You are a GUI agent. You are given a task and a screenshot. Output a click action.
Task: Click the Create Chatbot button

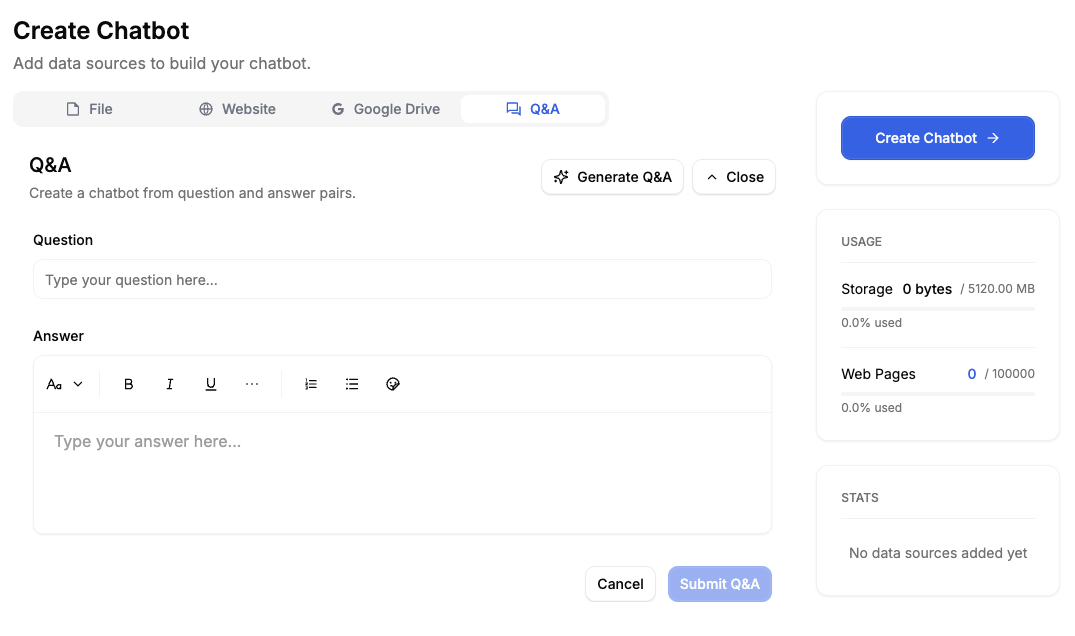tap(937, 138)
